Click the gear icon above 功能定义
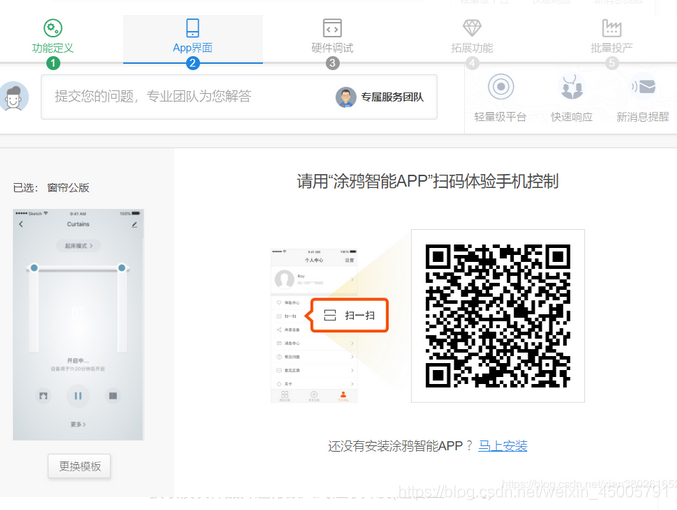This screenshot has width=677, height=510. click(x=53, y=28)
